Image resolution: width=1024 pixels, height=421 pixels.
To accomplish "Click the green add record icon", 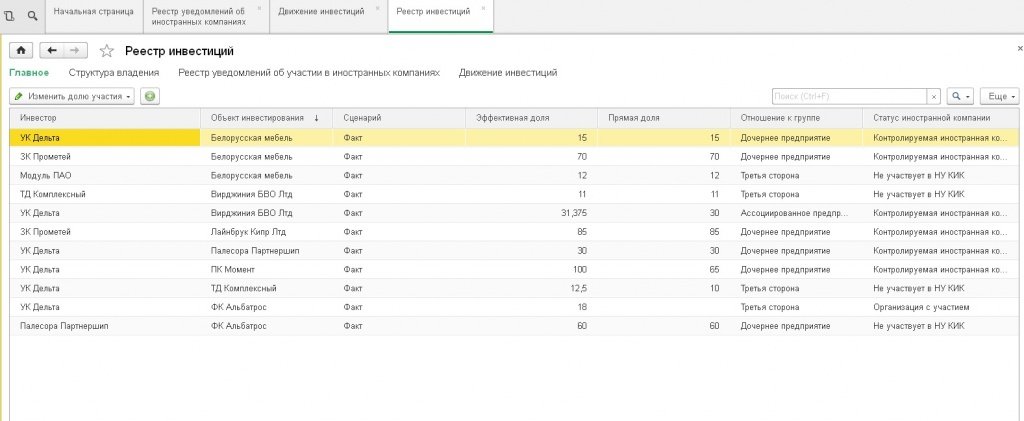I will pos(150,97).
